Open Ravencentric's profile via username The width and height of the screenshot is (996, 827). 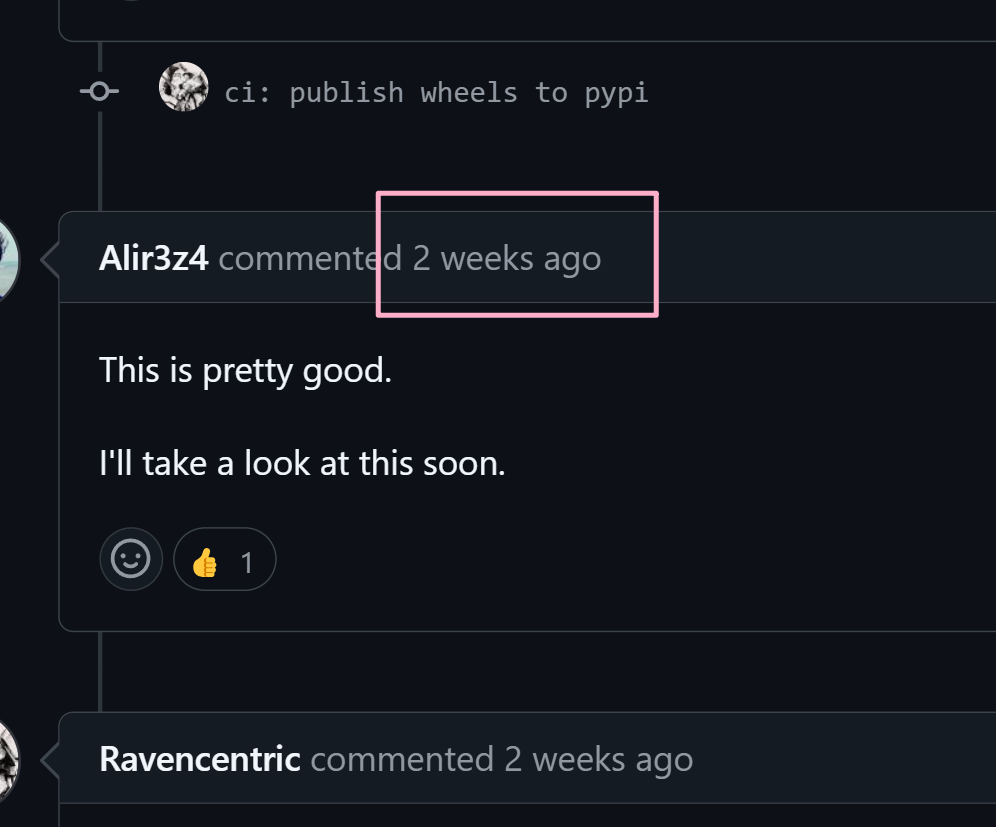200,759
